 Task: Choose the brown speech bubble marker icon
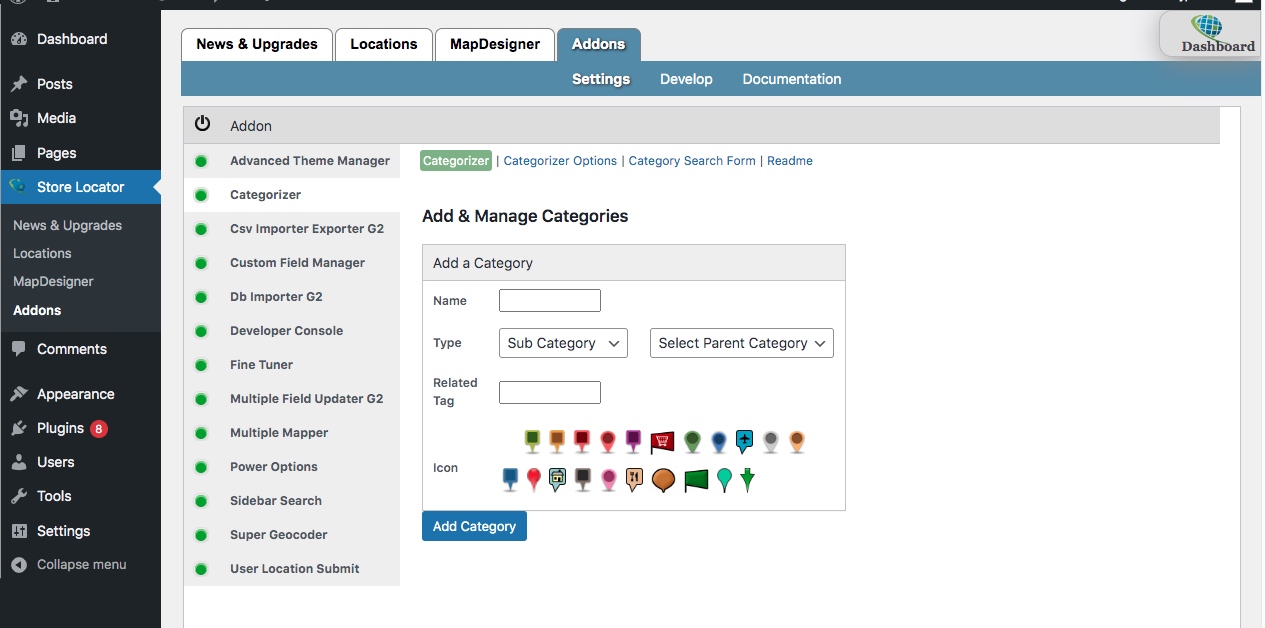click(x=663, y=481)
